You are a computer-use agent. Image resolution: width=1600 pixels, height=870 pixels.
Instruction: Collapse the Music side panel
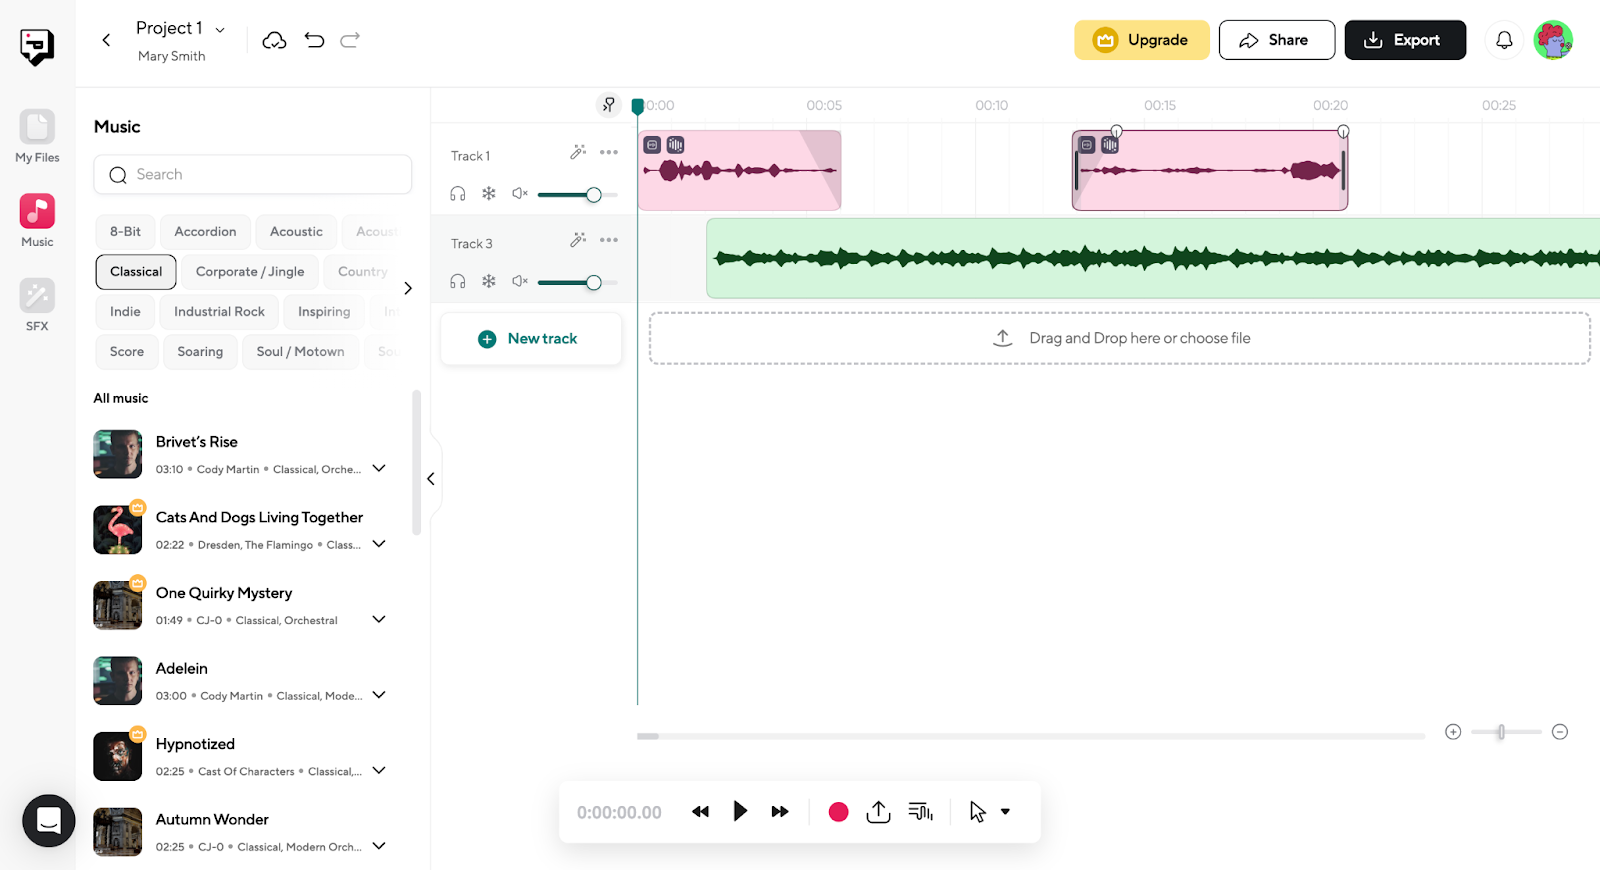coord(431,479)
